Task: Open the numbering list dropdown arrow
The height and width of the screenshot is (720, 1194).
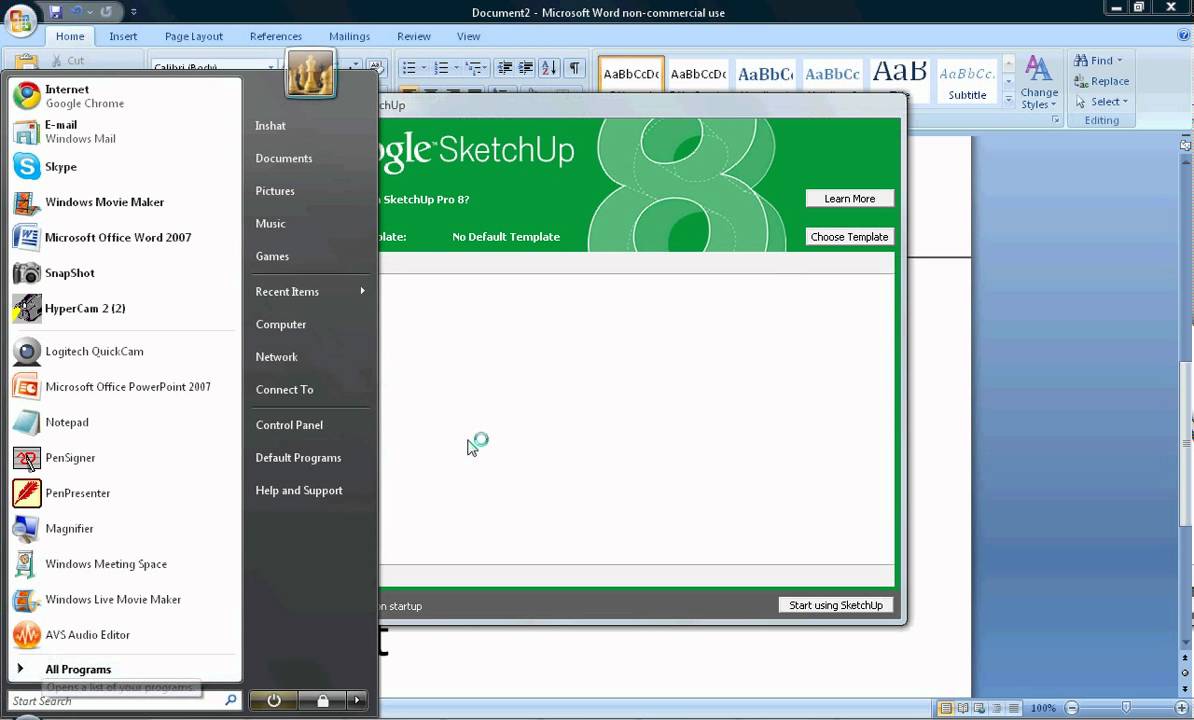Action: 456,68
